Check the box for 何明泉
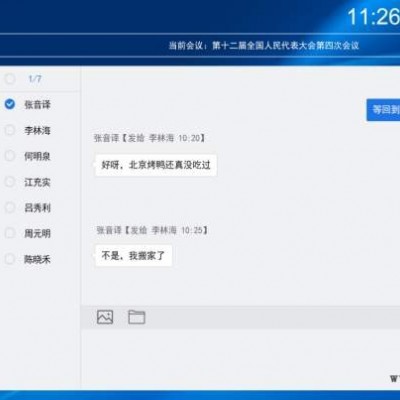Screen dimensions: 400x400 coord(10,156)
